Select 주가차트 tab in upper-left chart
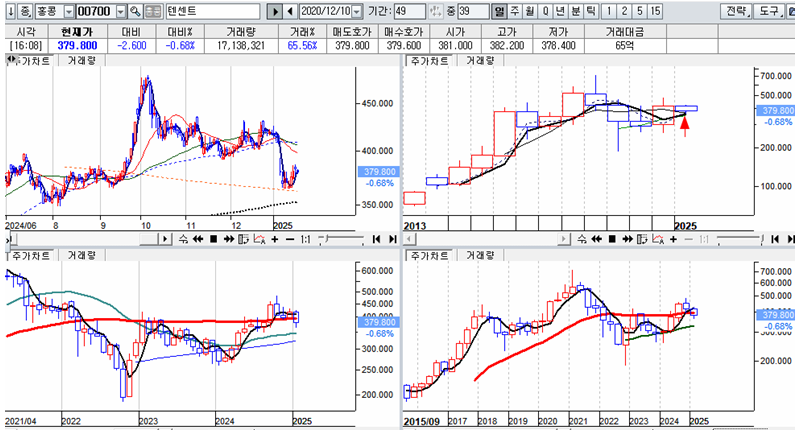This screenshot has height=433, width=797. point(34,61)
